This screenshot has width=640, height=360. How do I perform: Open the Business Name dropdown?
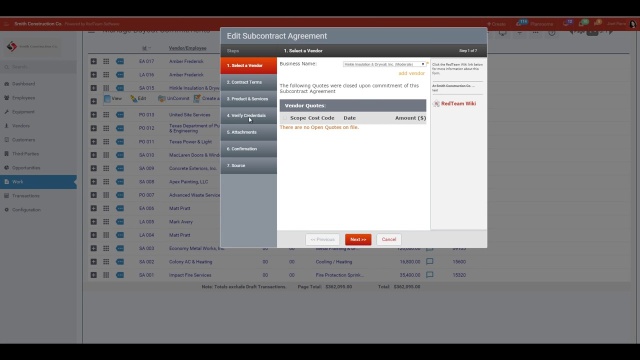point(384,64)
